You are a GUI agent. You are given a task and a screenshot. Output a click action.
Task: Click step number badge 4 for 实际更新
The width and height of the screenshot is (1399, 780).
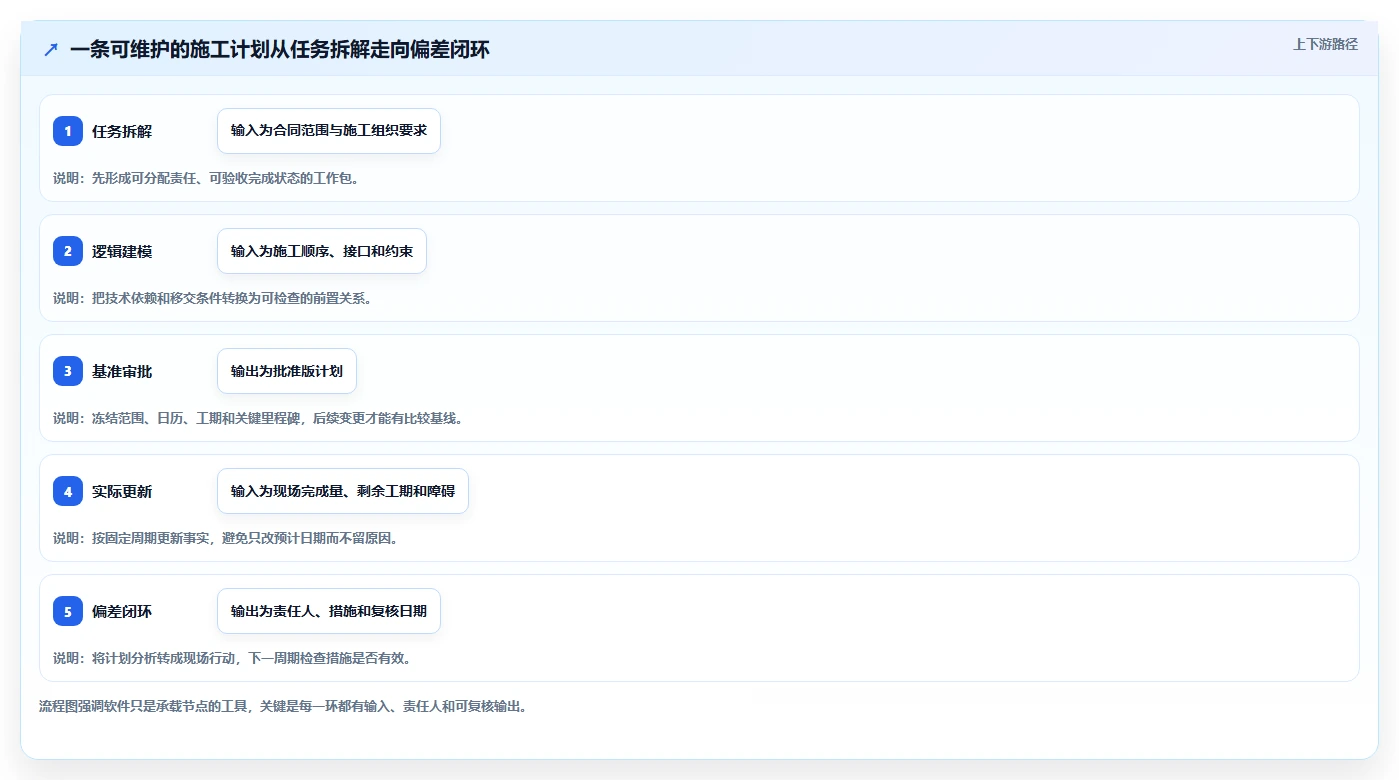coord(68,491)
